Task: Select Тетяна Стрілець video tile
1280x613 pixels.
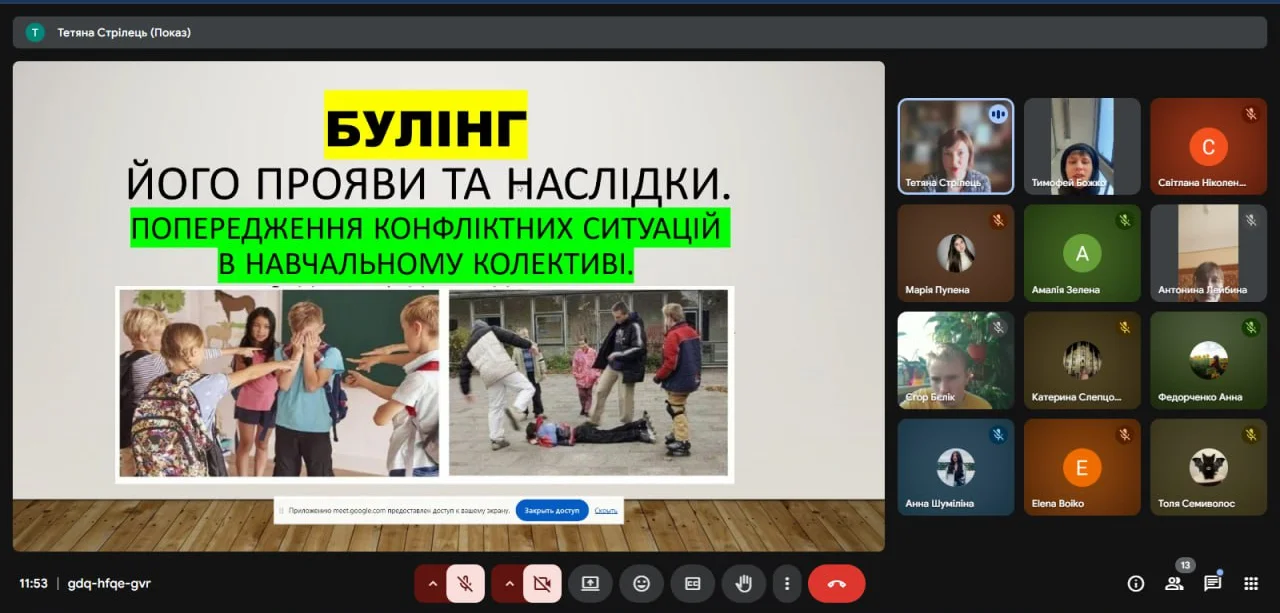Action: point(955,146)
